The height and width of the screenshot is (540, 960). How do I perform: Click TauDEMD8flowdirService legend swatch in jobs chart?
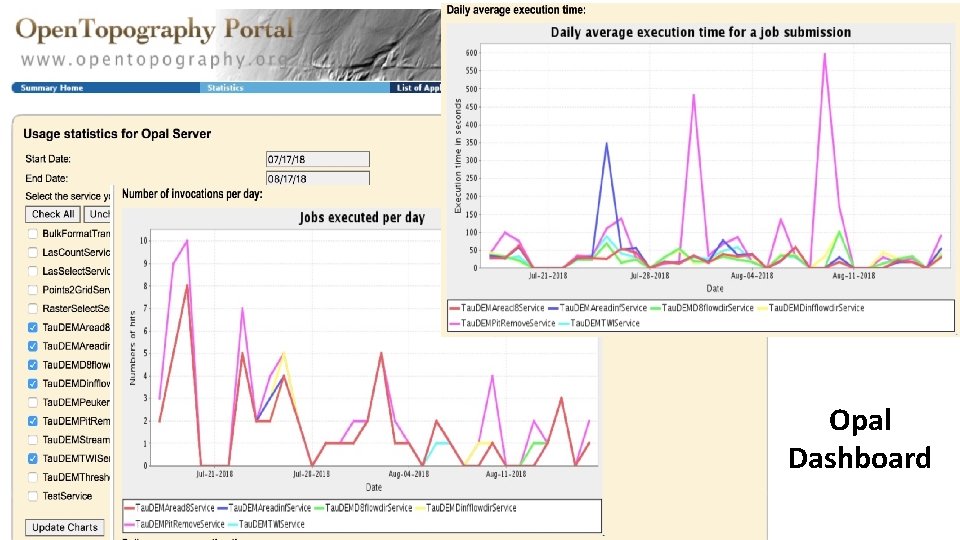click(x=319, y=508)
